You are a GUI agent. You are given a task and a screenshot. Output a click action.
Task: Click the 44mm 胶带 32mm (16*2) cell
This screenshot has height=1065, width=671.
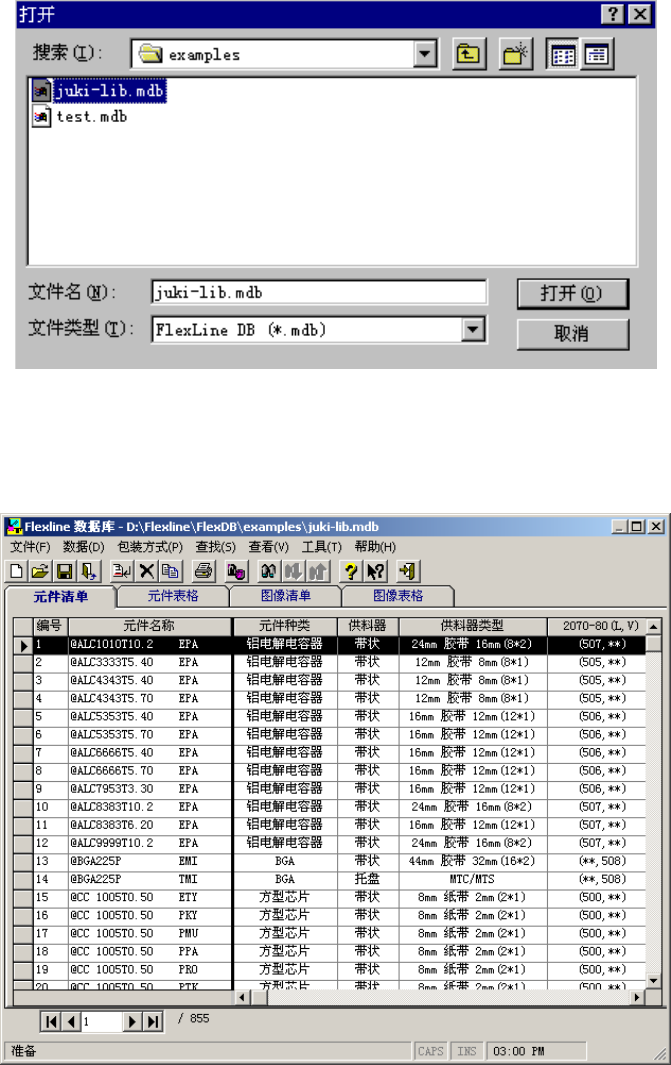point(473,861)
